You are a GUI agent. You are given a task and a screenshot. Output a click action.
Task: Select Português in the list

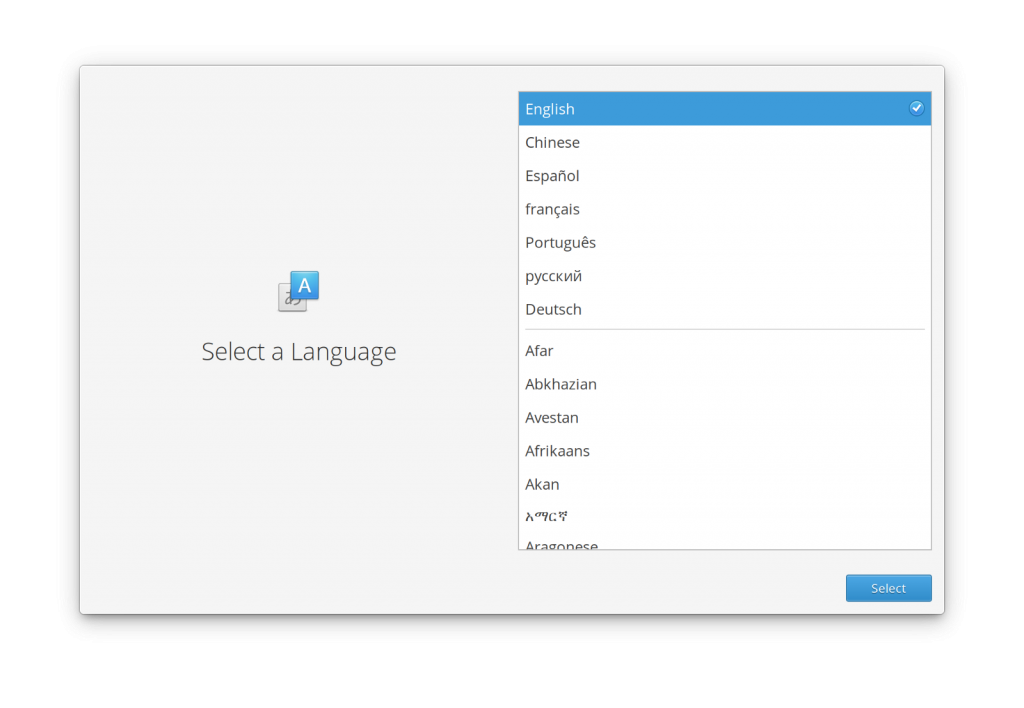(560, 242)
